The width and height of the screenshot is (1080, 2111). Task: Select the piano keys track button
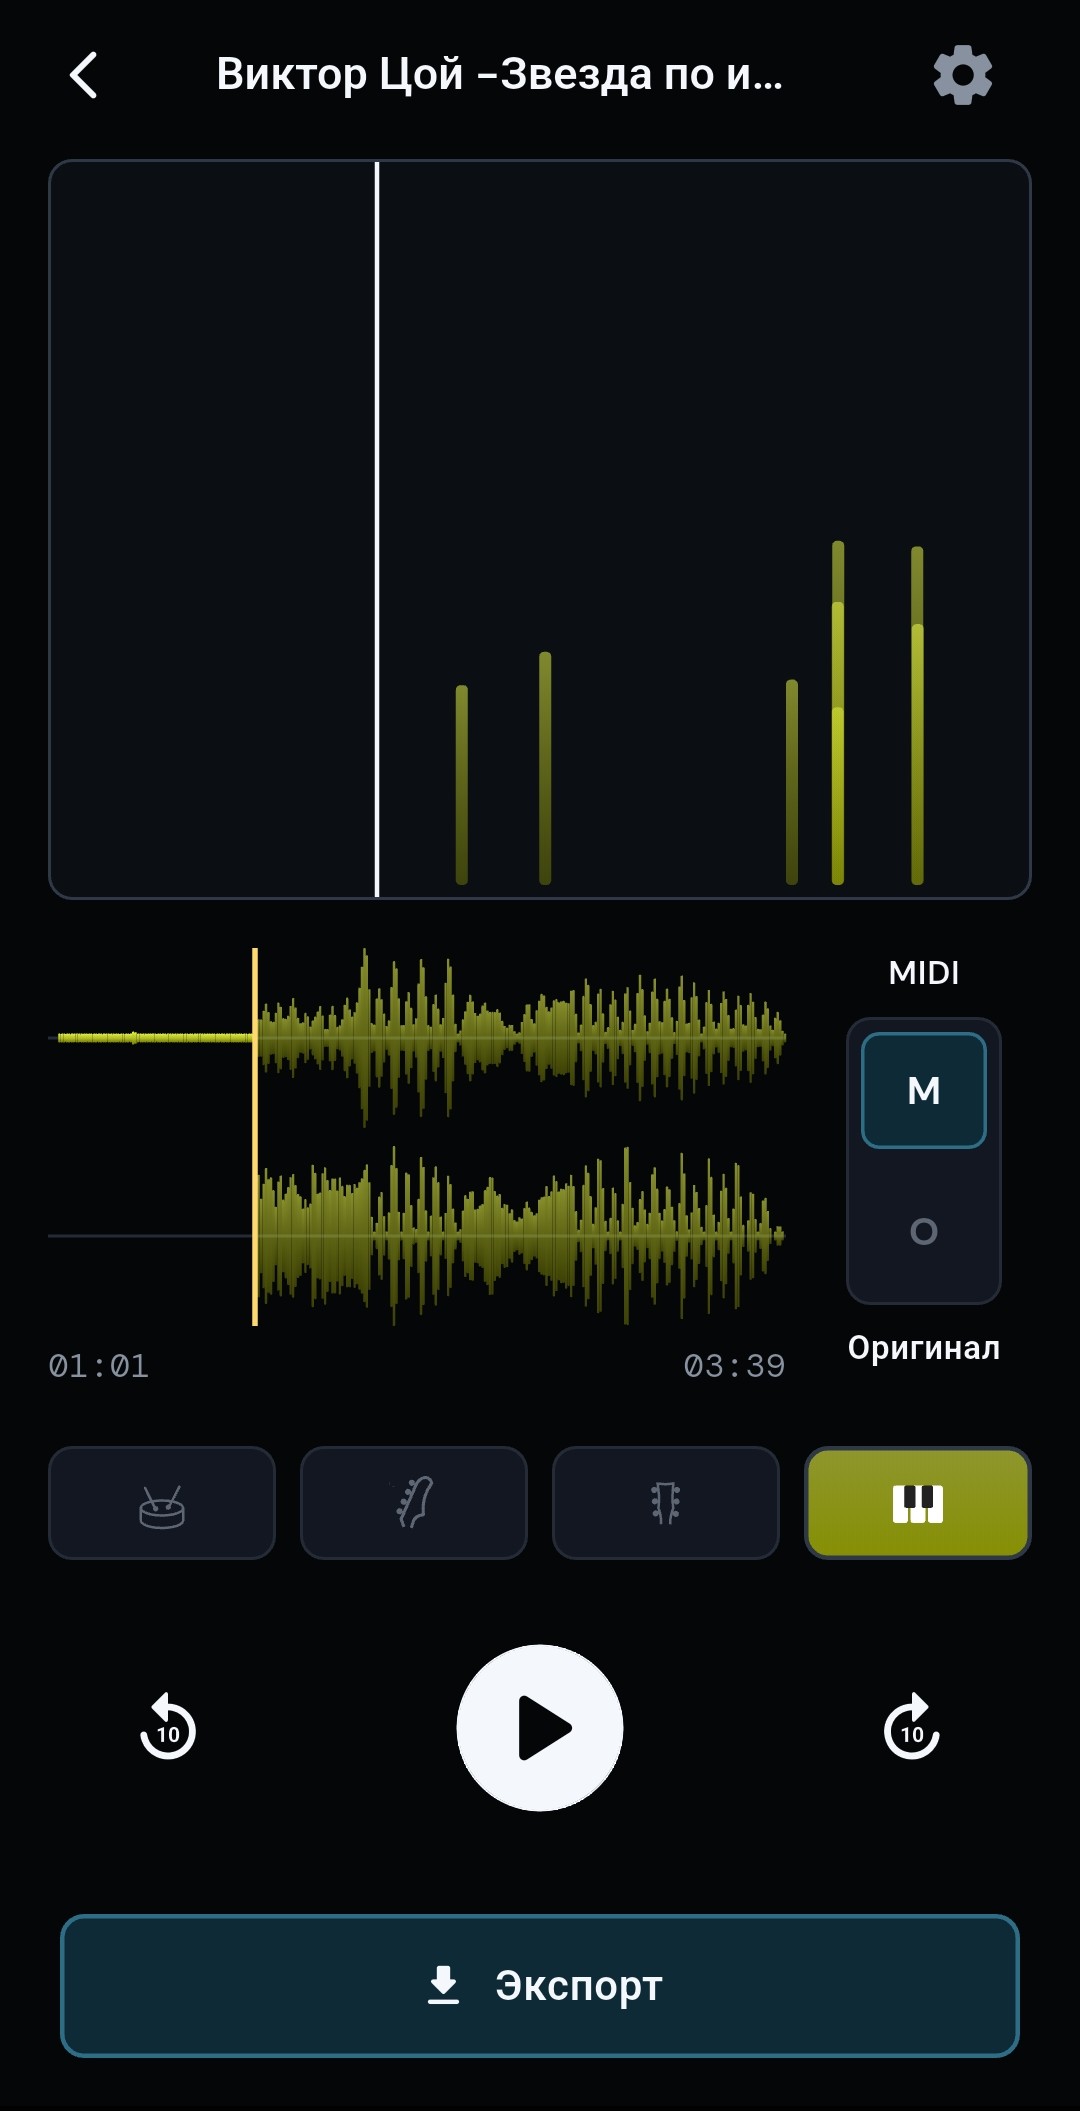tap(918, 1502)
